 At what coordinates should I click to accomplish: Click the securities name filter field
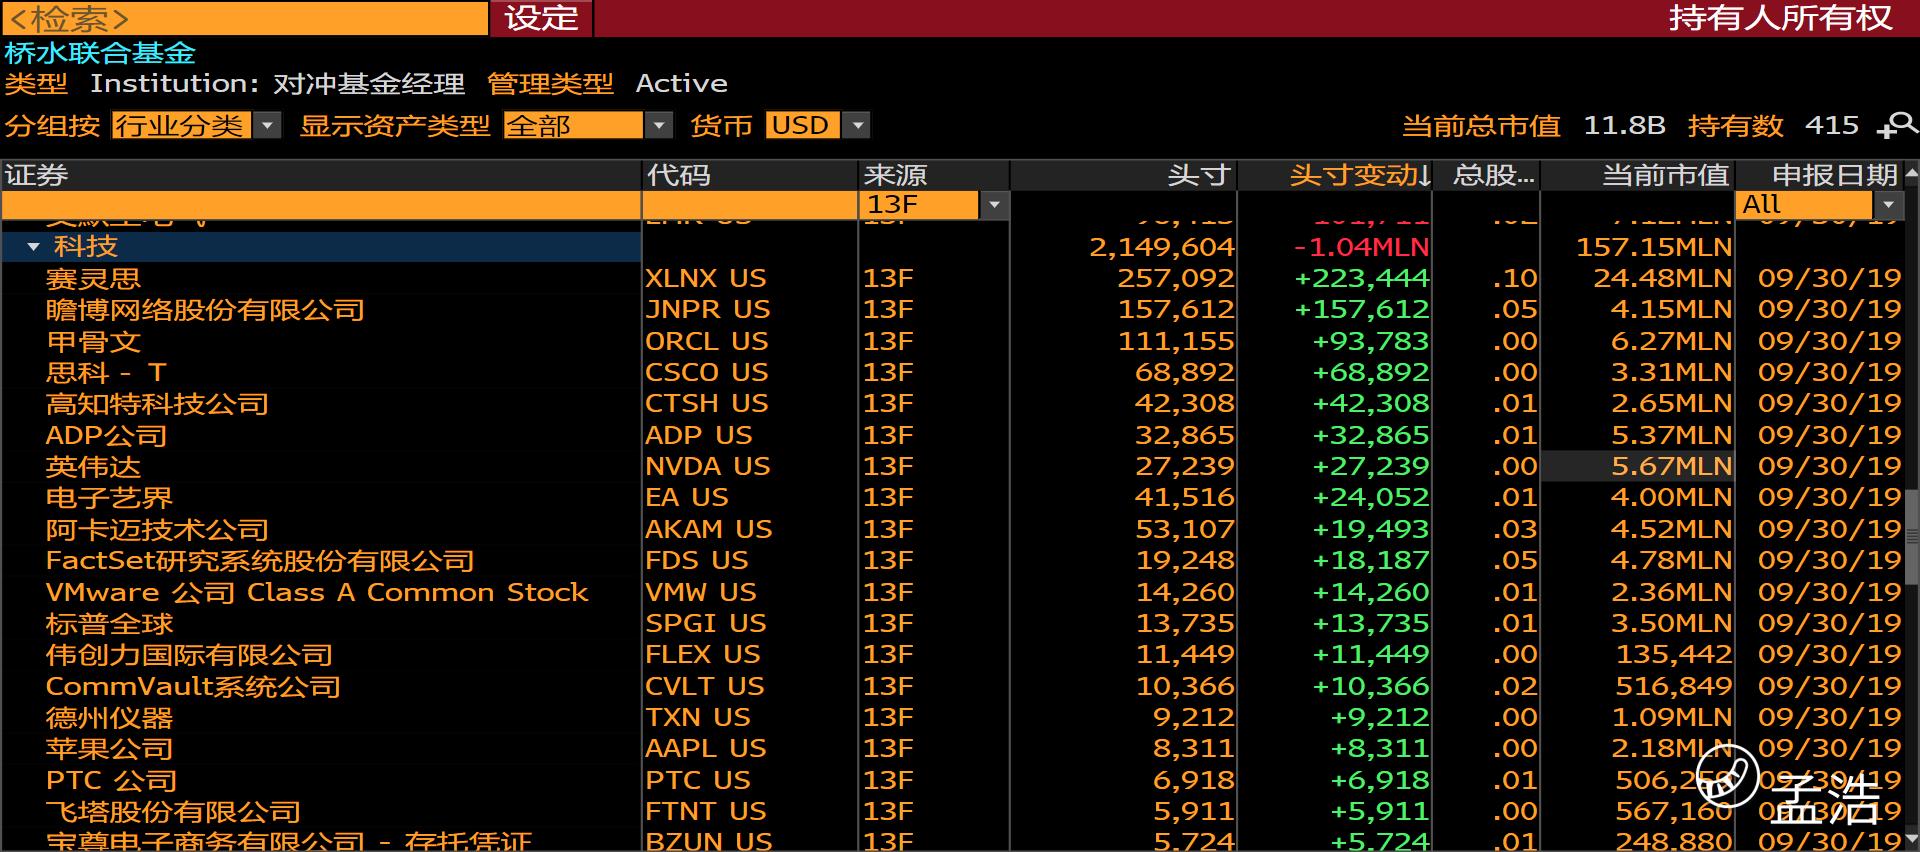[321, 205]
